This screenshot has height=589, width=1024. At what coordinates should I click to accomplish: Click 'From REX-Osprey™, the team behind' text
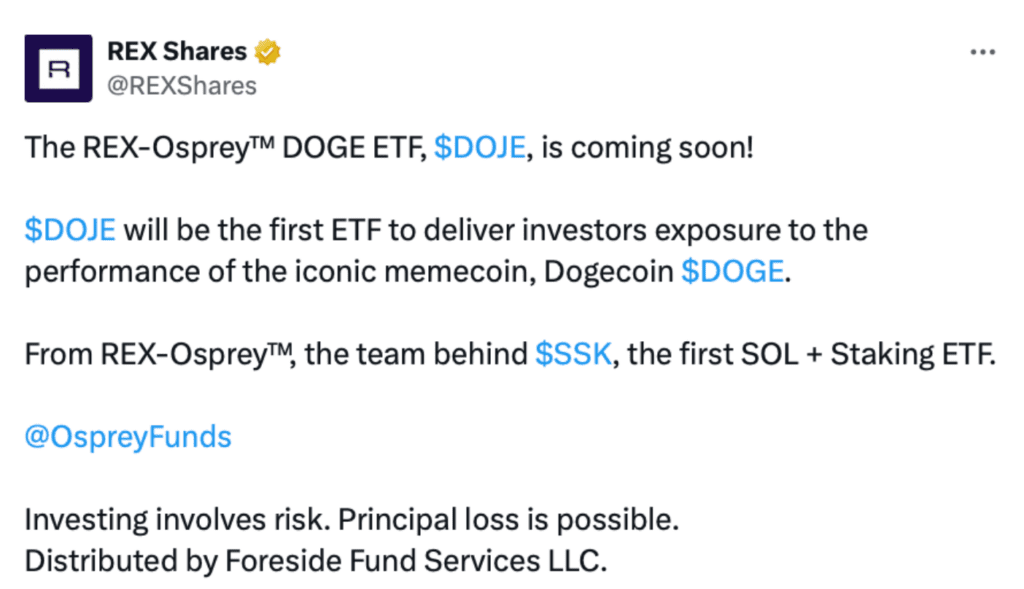coord(276,355)
